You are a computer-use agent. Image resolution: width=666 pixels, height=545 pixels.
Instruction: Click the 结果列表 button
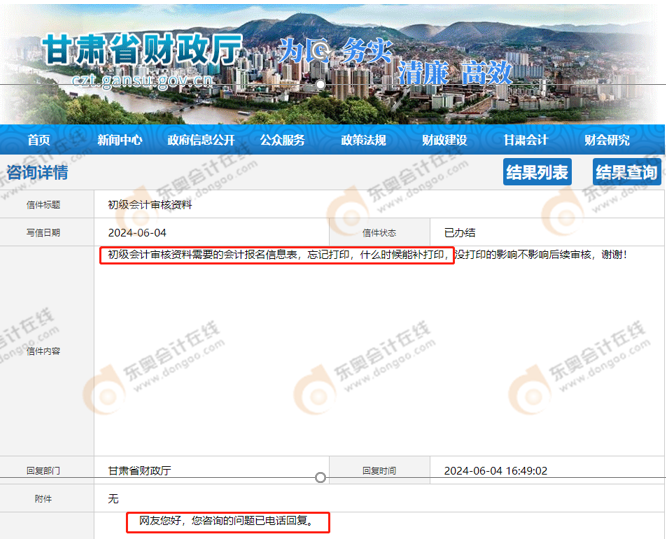coord(537,172)
